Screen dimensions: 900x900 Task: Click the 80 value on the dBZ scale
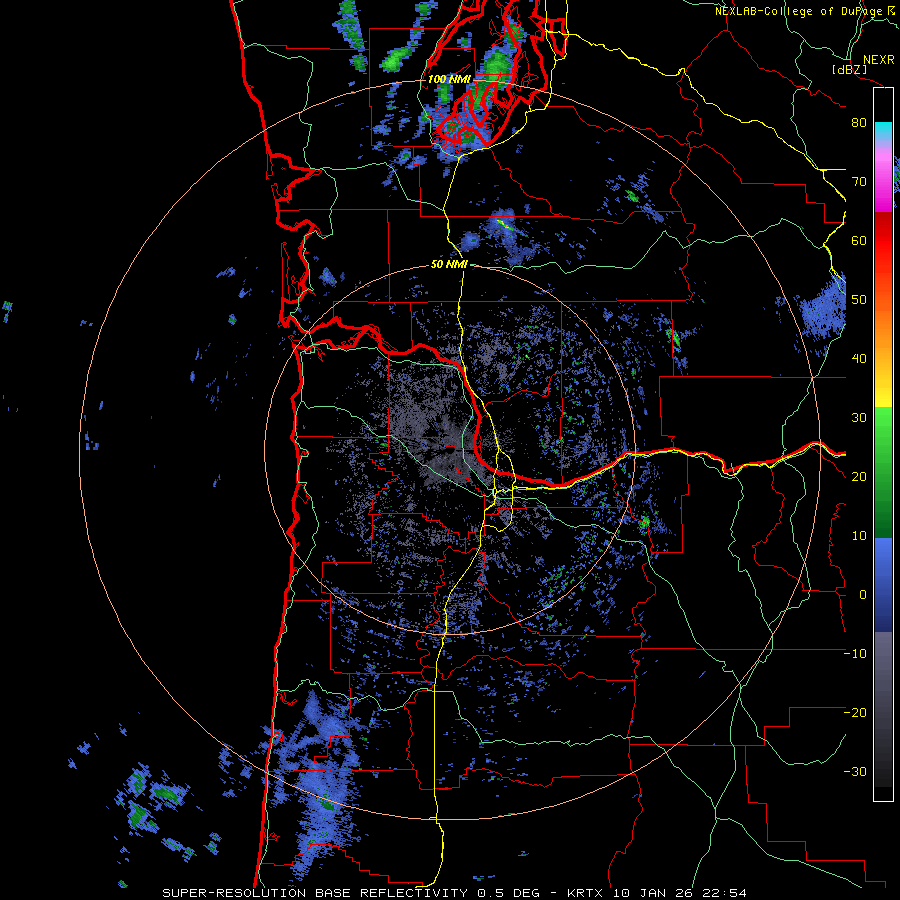click(x=859, y=122)
